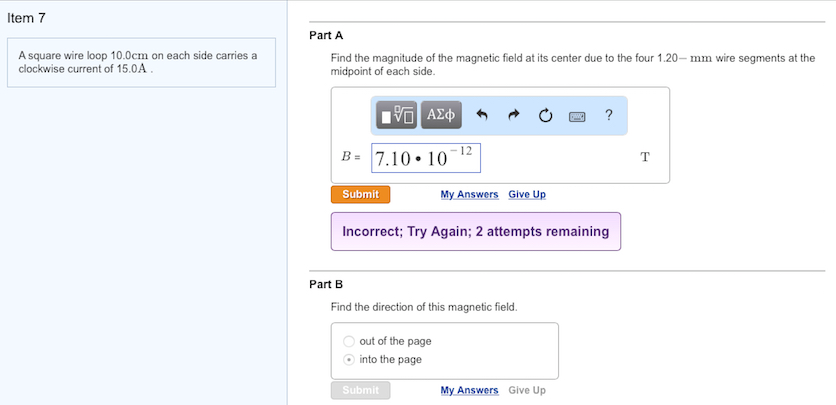Reset the answer with the circular arrow icon
Screen dimensions: 836x405
pos(545,116)
